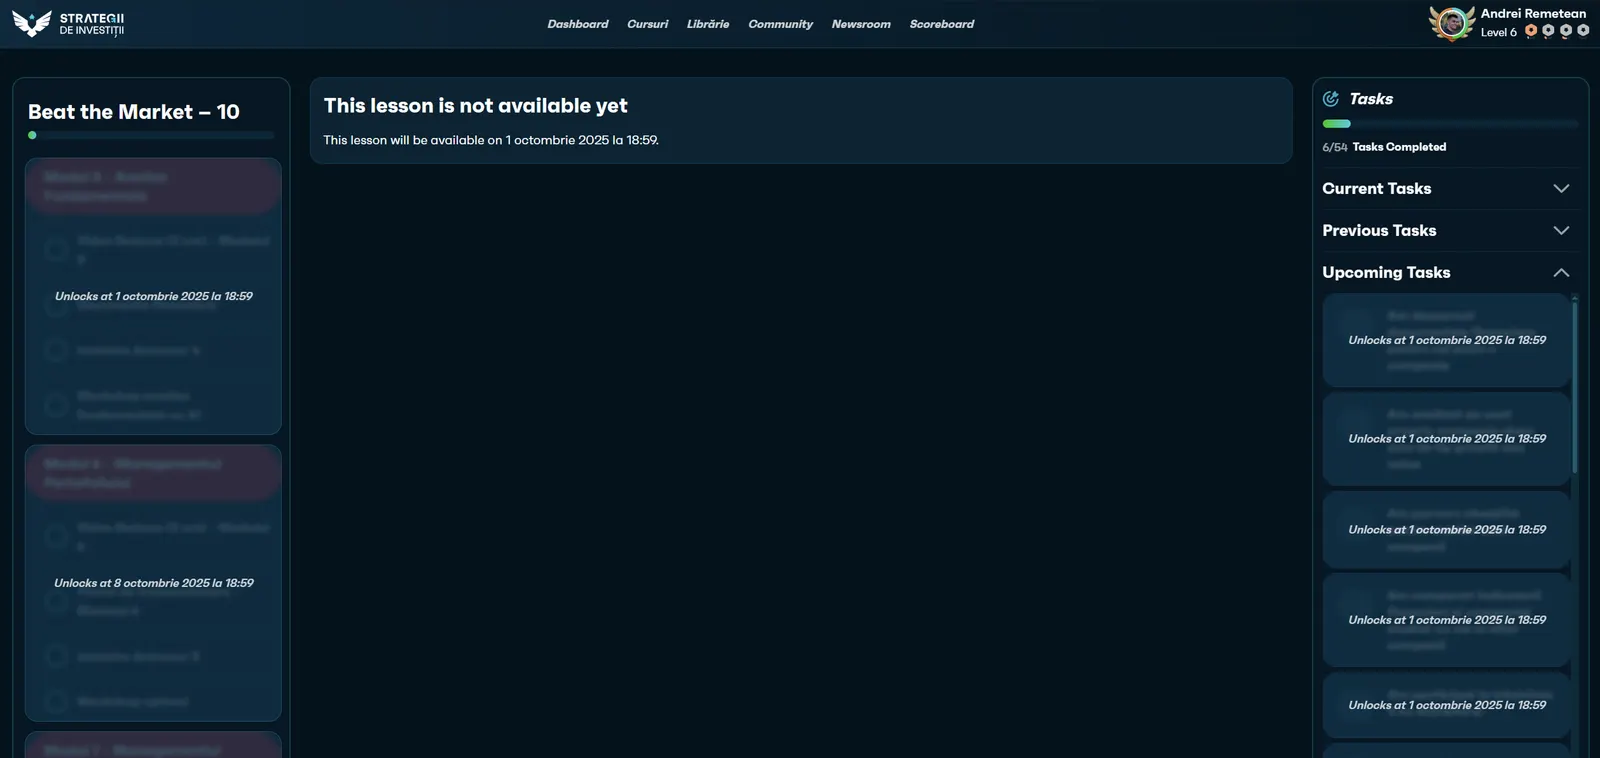Open Andrei Remetean's winged profile avatar

click(1452, 23)
